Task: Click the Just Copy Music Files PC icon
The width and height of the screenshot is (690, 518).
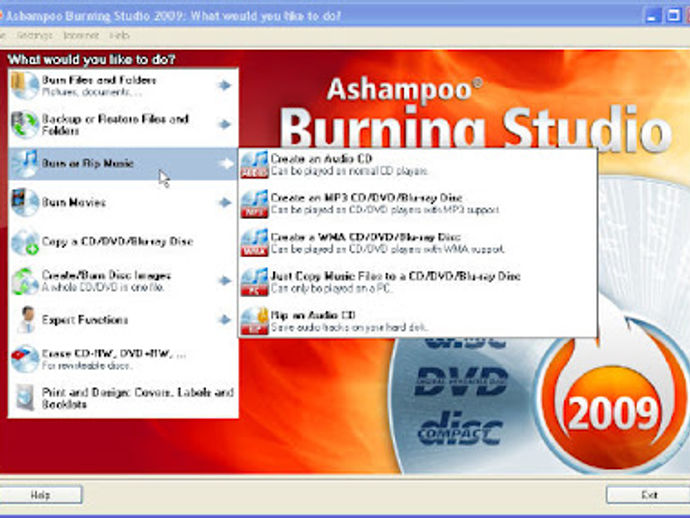Action: point(254,282)
